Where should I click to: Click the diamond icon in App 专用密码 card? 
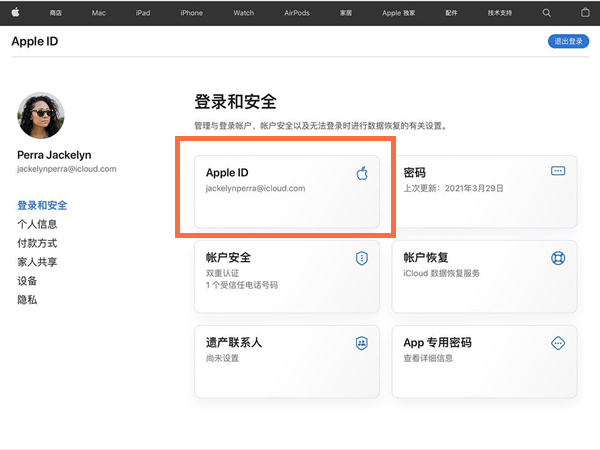pos(558,343)
